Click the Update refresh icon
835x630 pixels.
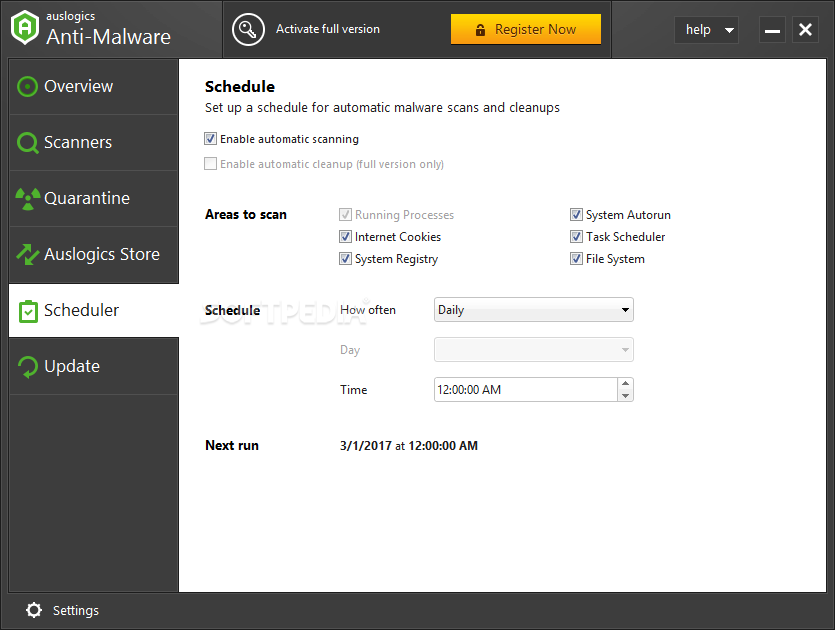(28, 367)
